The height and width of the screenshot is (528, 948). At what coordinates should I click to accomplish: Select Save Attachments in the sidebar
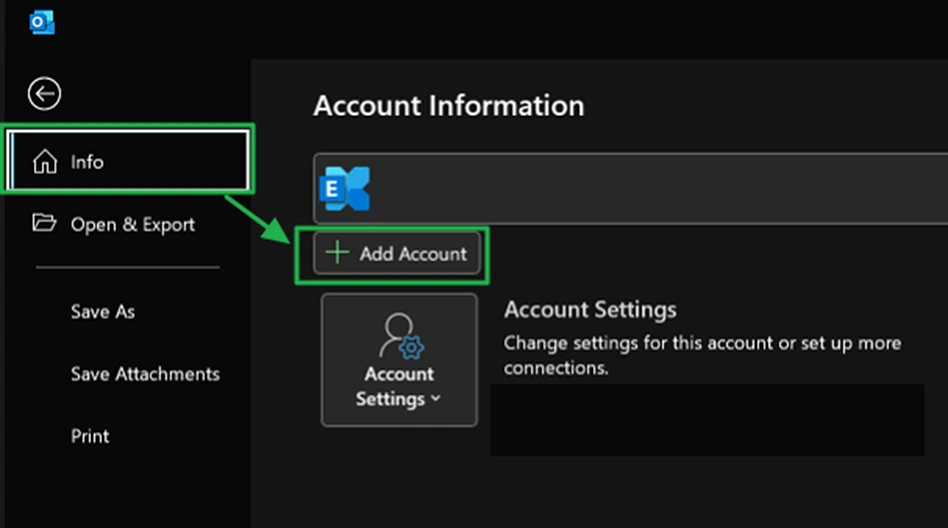[145, 374]
